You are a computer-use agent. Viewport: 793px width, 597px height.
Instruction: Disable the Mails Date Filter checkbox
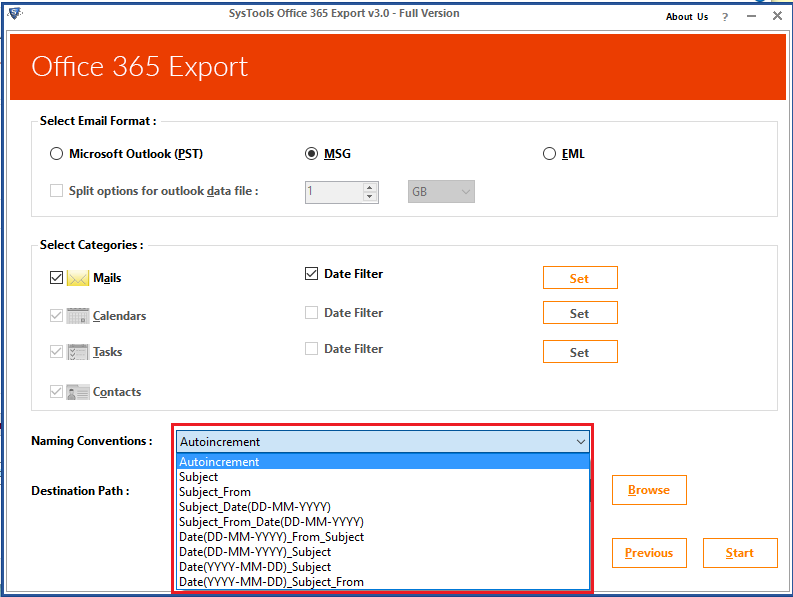[x=312, y=274]
